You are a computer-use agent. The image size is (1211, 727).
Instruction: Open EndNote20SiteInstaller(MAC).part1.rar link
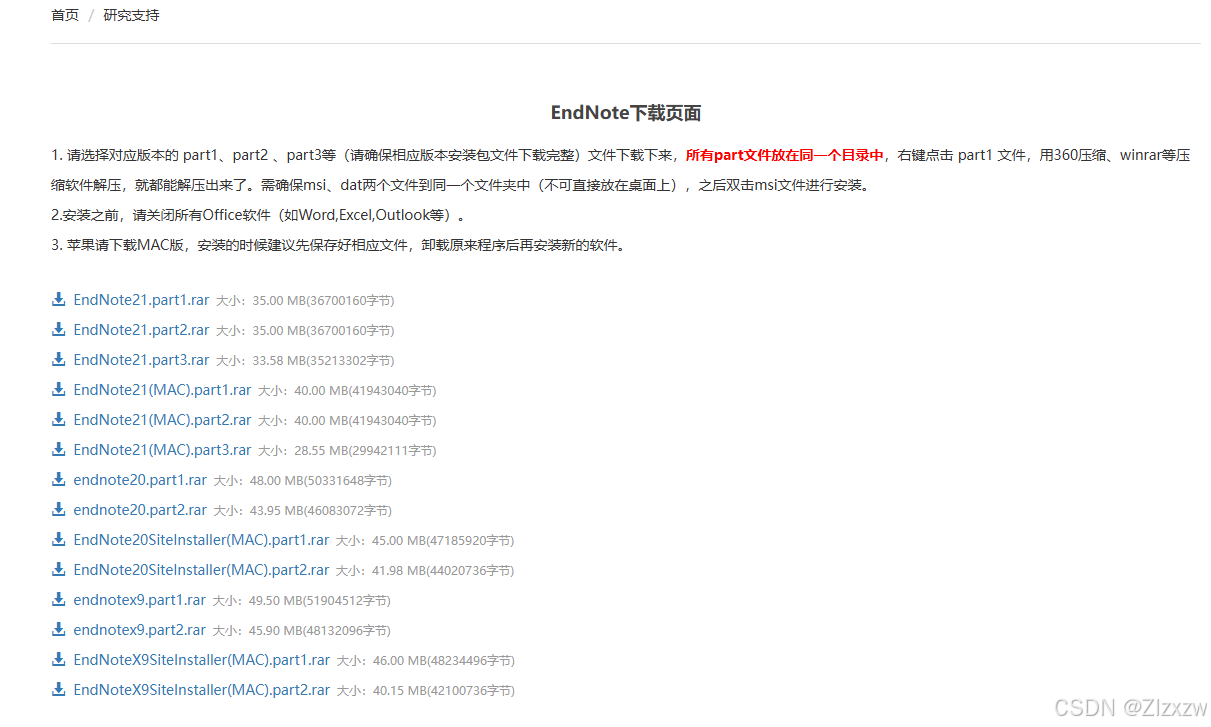(x=201, y=540)
